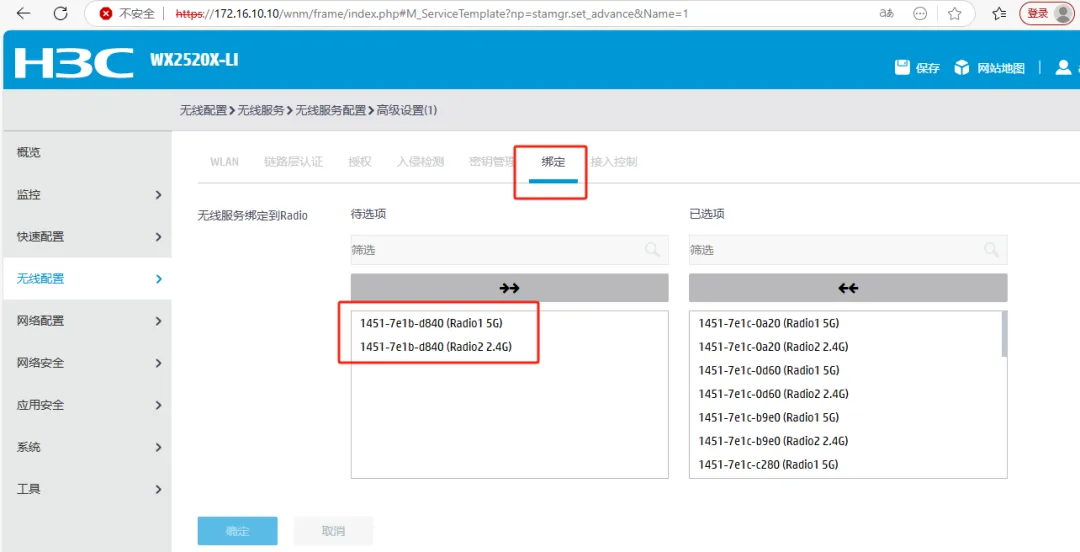Image resolution: width=1080 pixels, height=552 pixels.
Task: Open the 网站地图 cube icon
Action: [x=962, y=68]
